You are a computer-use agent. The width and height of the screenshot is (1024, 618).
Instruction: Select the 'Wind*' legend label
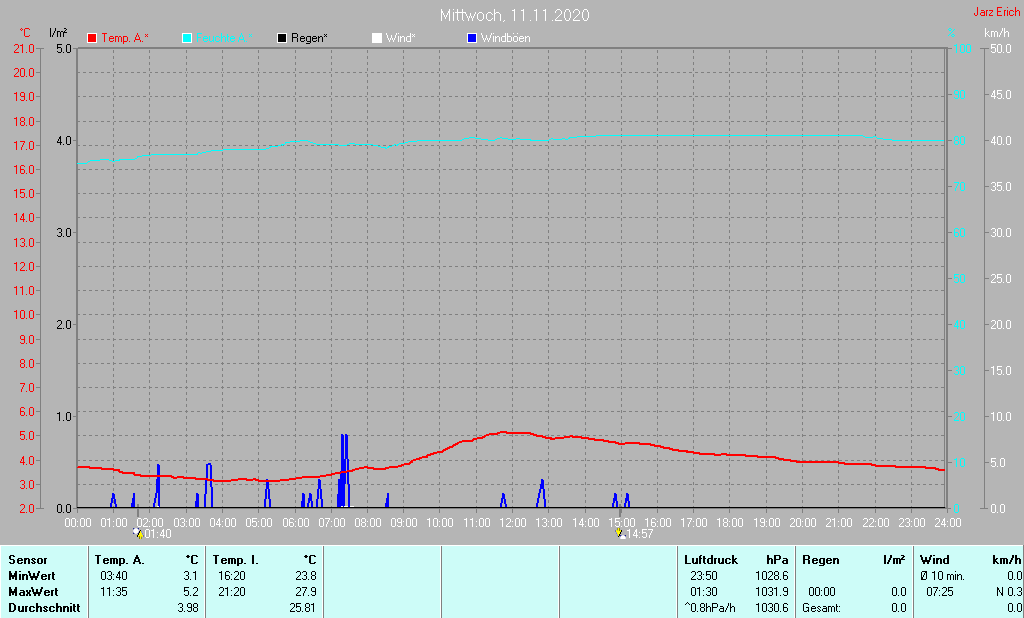[400, 38]
